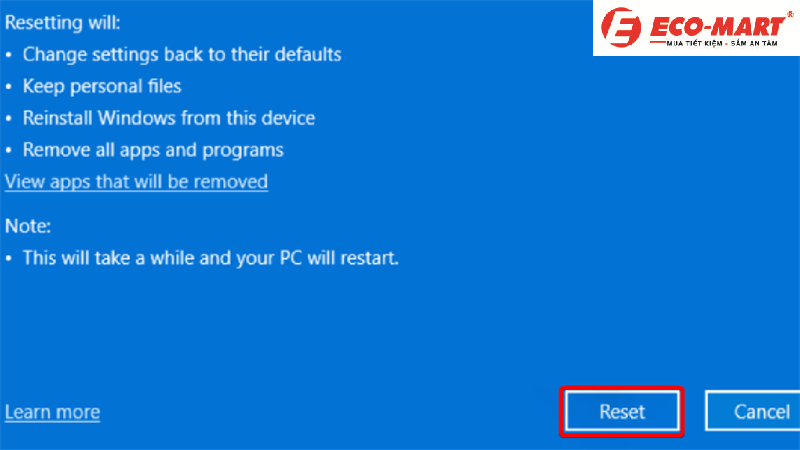Click the registered trademark symbol on logo
The height and width of the screenshot is (450, 800).
[x=790, y=15]
